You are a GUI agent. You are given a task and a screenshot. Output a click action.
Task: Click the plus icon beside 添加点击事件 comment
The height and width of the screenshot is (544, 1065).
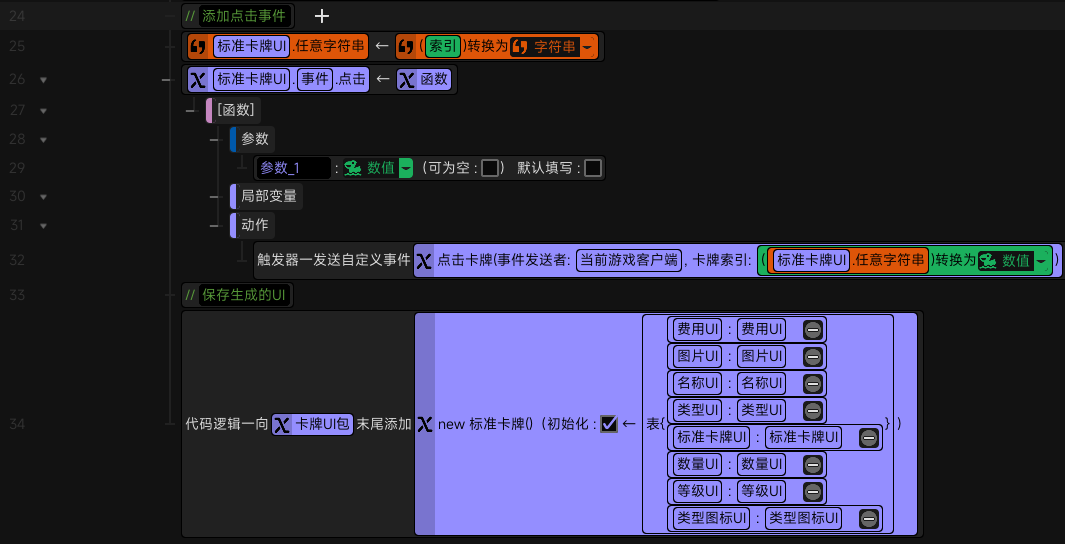click(322, 16)
